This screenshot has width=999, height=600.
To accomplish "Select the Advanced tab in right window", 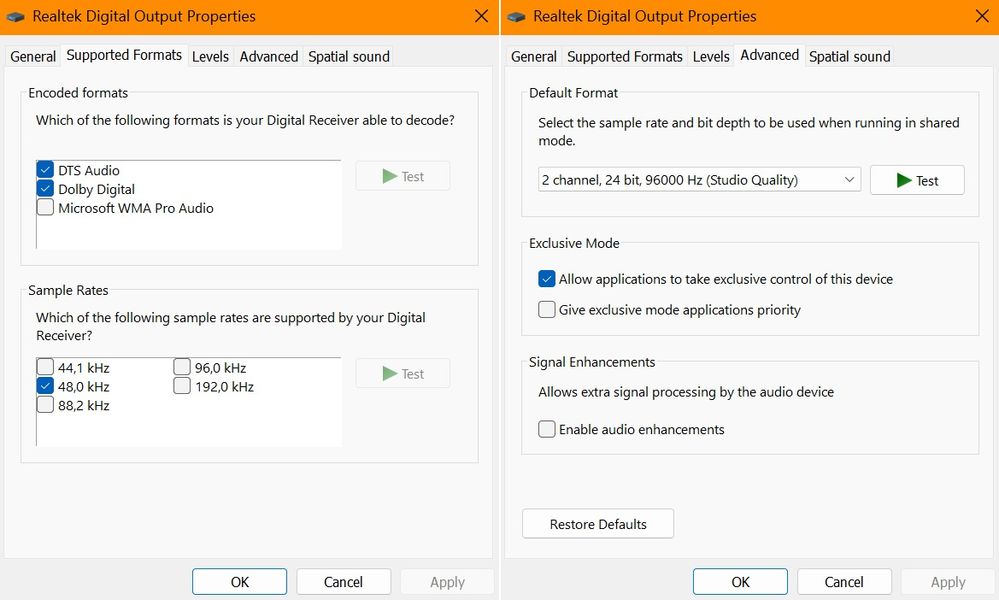I will point(770,55).
